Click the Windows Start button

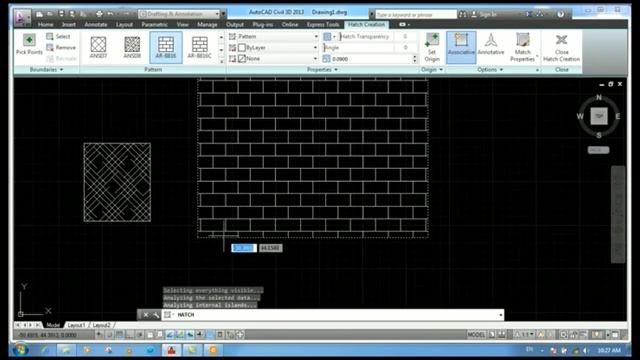[20, 350]
